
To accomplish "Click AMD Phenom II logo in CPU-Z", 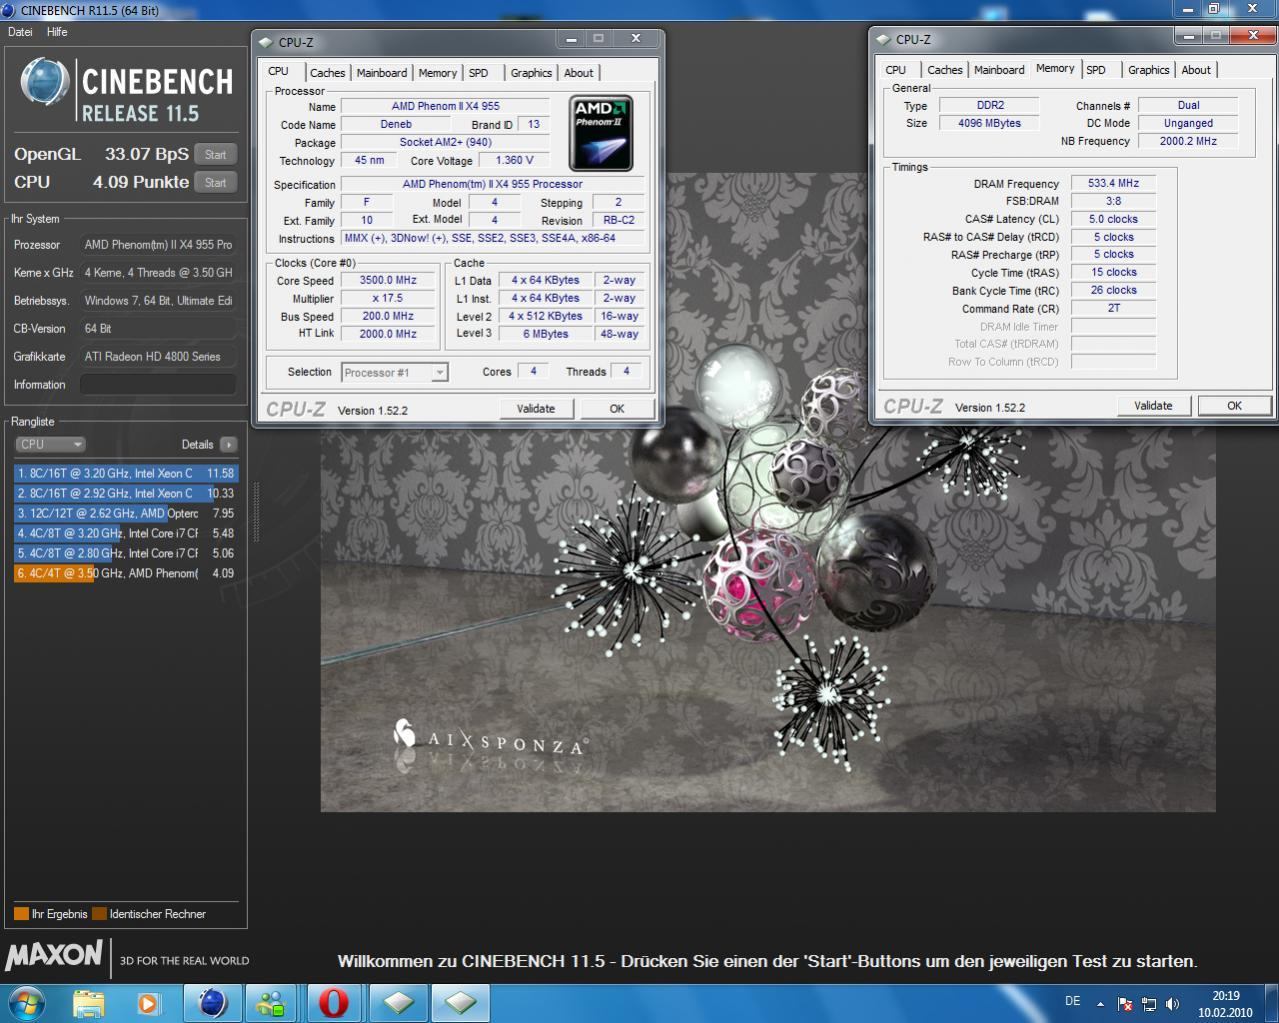I will tap(601, 133).
